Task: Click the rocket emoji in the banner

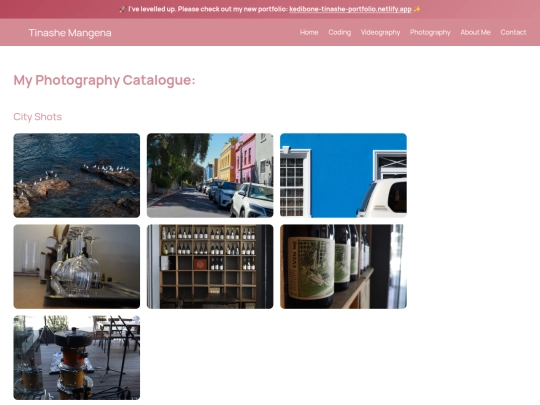Action: 122,9
